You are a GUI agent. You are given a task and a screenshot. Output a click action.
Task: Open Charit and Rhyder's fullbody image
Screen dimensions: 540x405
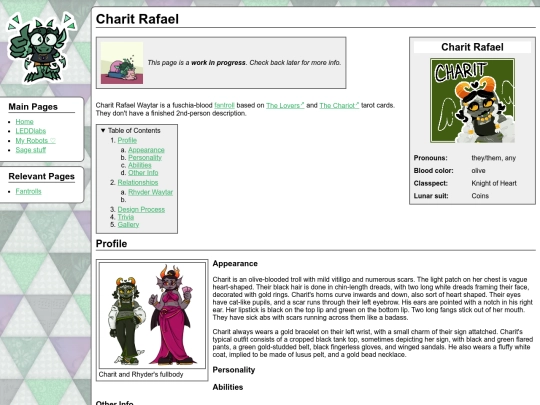coord(152,315)
